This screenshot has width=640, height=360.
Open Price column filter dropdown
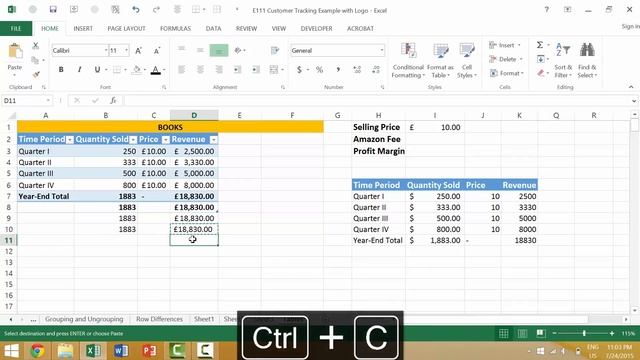165,140
